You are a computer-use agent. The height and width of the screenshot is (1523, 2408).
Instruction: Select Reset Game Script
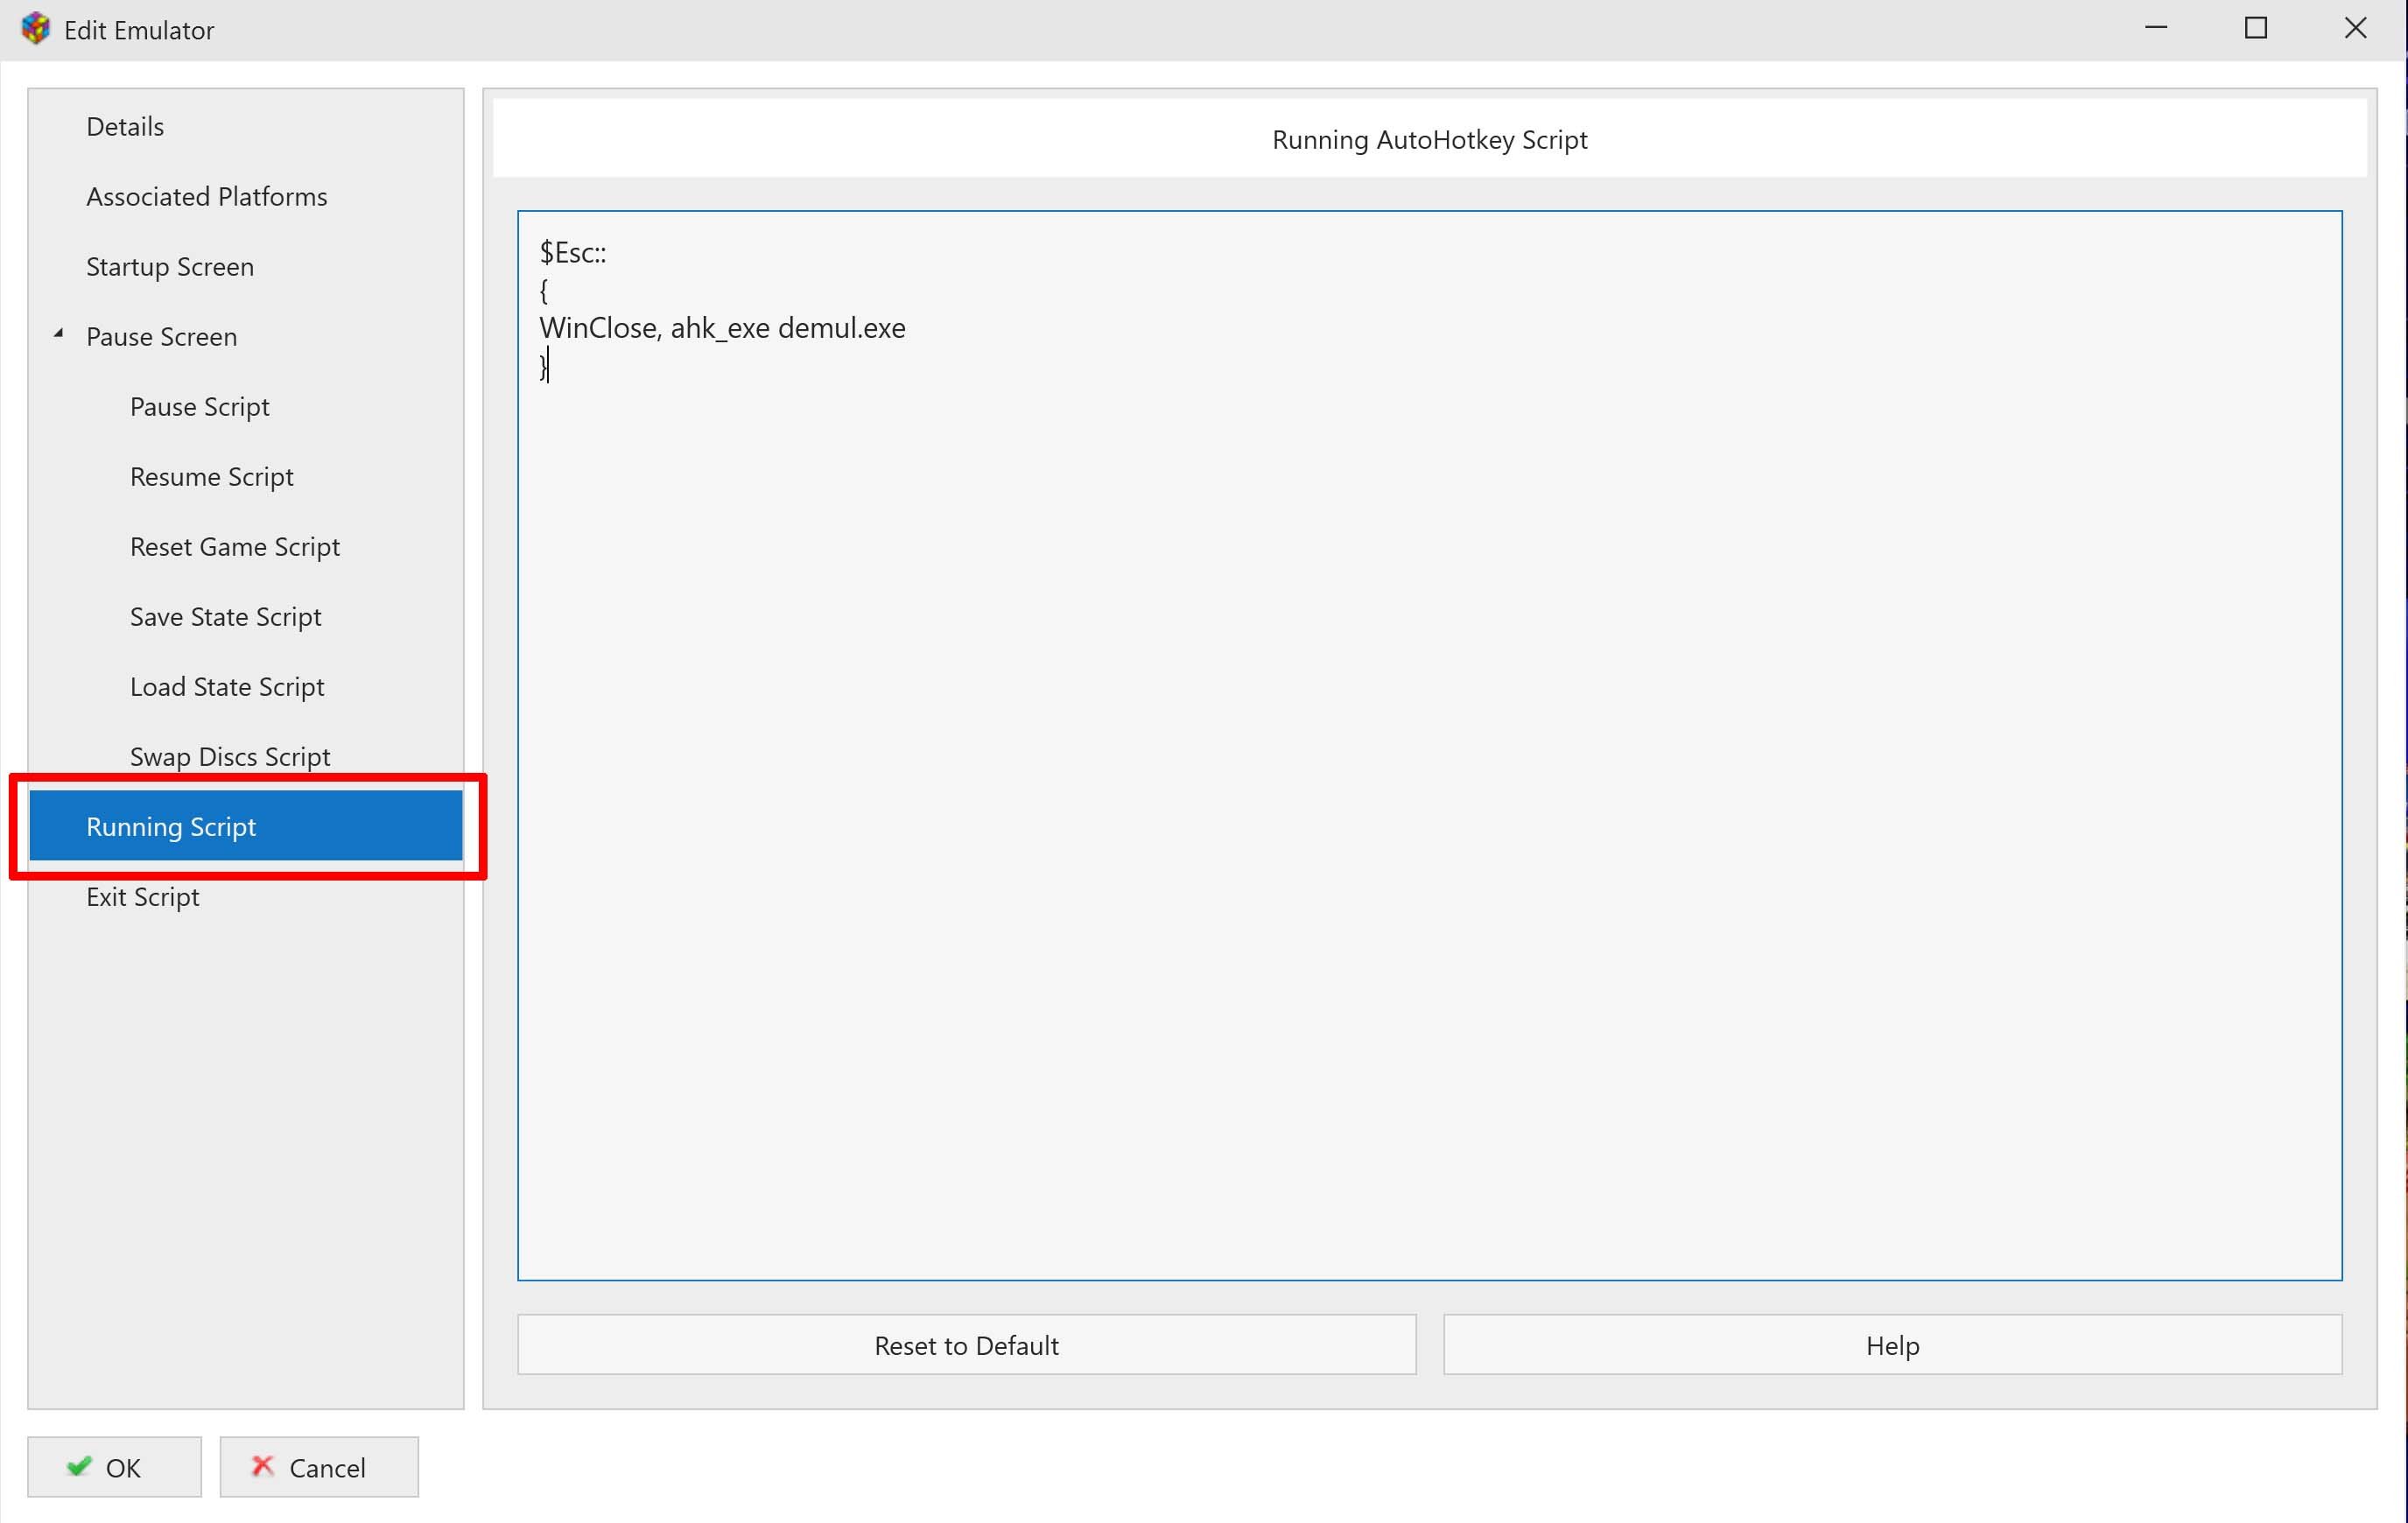coord(245,546)
